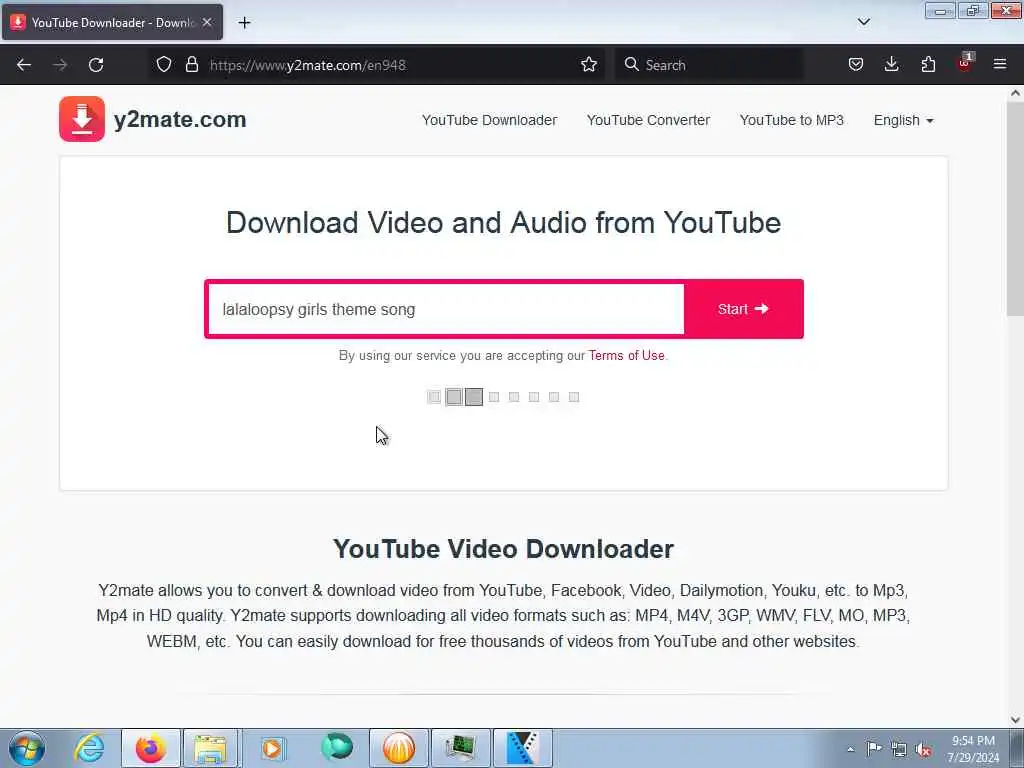Open the Pocket save icon
This screenshot has width=1024, height=768.
tap(856, 65)
